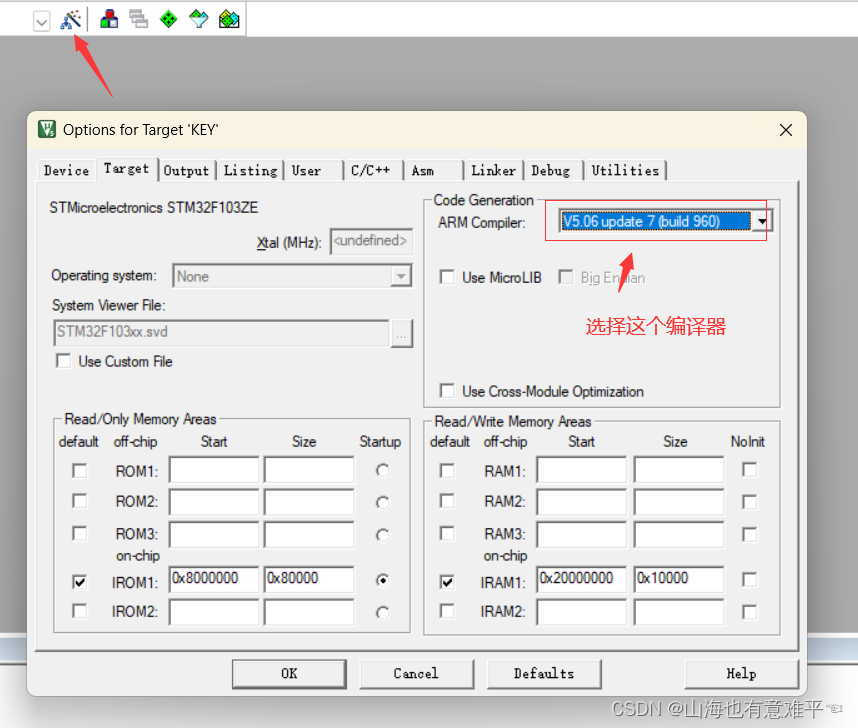Enable NoInit for RAM3

click(750, 534)
